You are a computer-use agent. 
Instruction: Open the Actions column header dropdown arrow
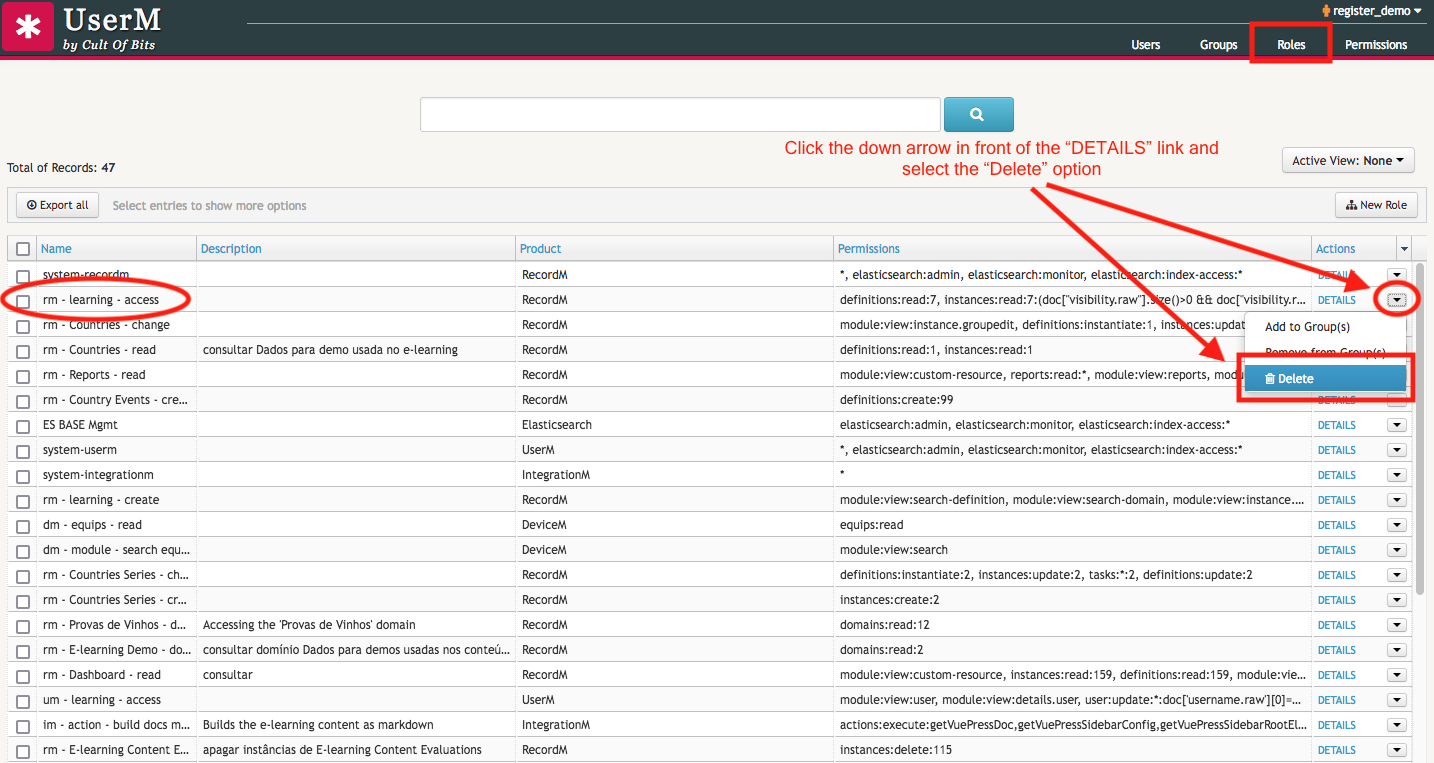tap(1404, 249)
